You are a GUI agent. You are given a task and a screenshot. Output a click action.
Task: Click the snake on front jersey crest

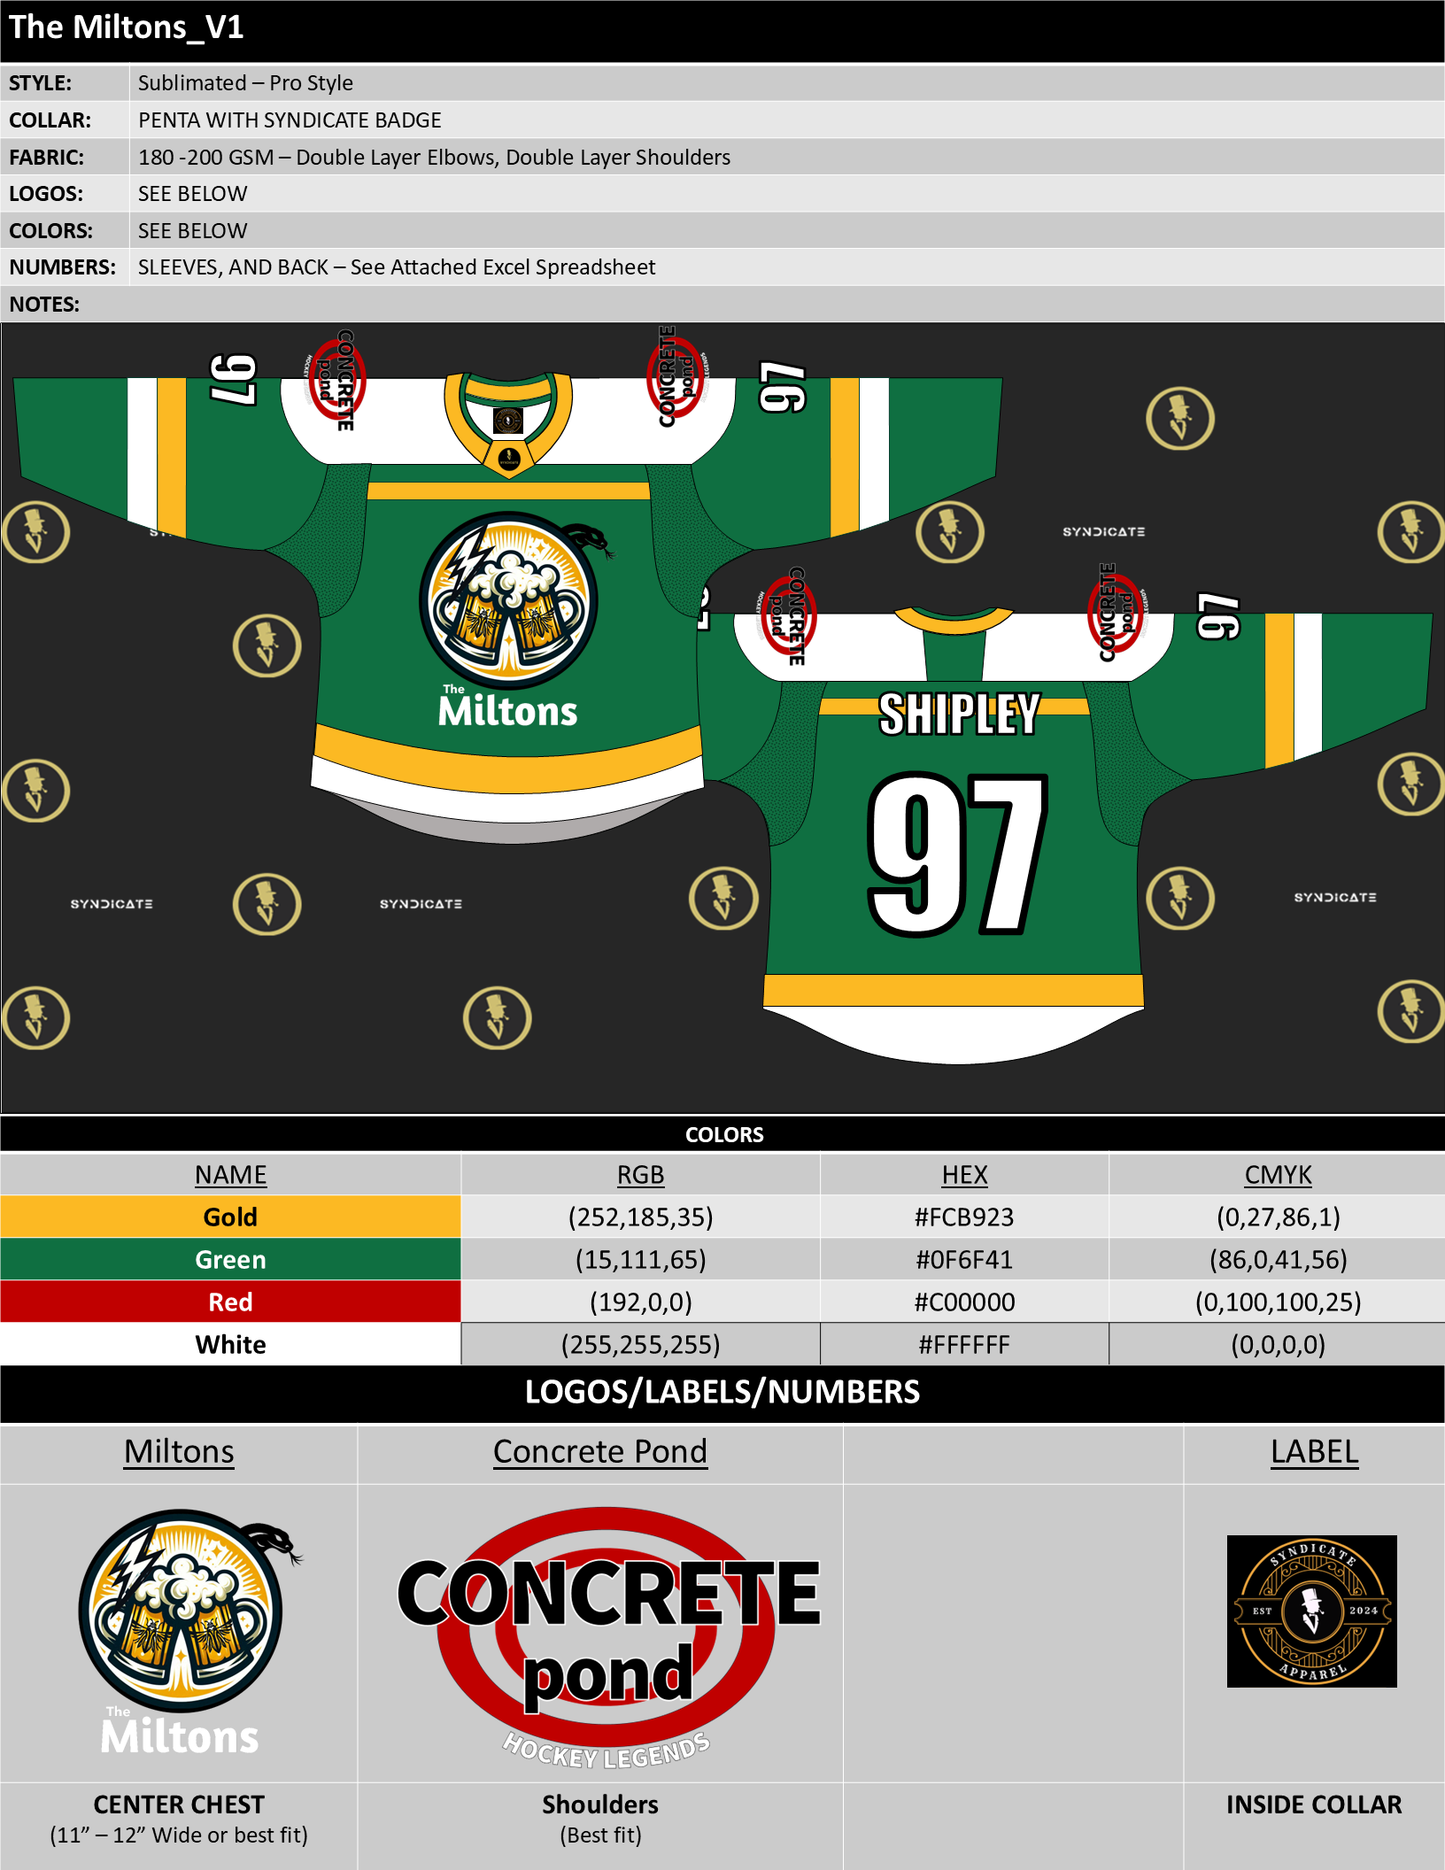pos(588,538)
